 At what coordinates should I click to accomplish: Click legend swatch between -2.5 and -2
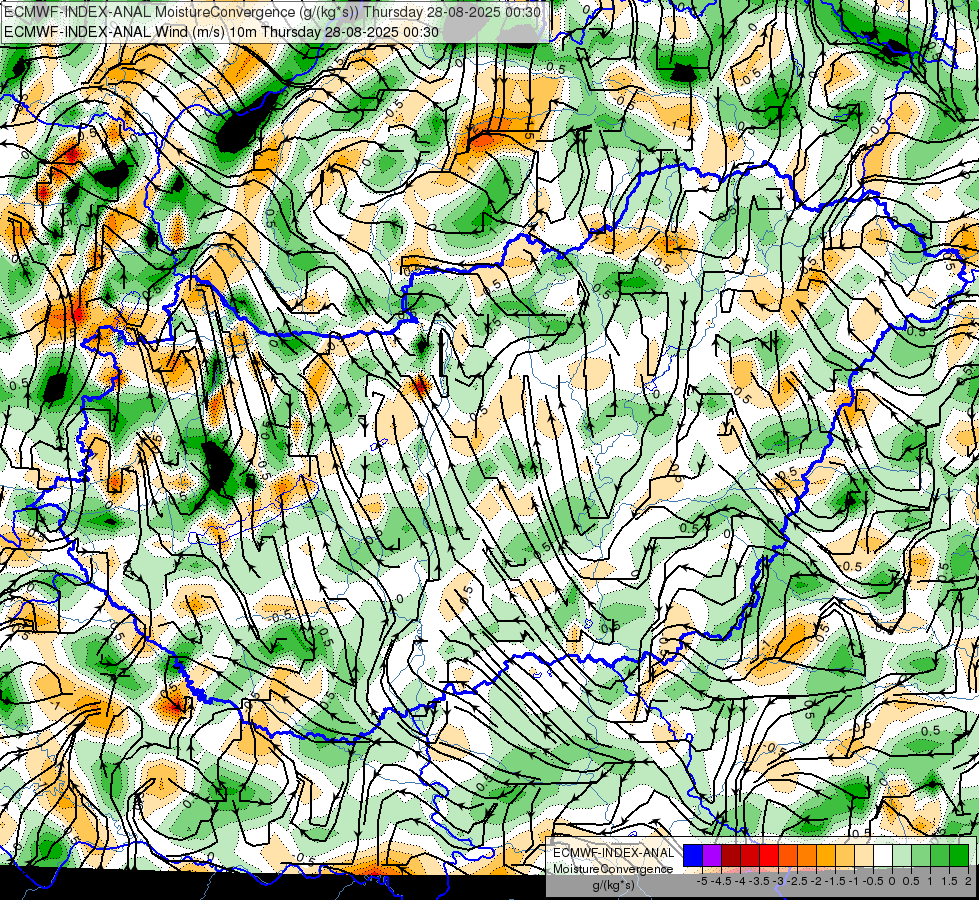tap(807, 856)
